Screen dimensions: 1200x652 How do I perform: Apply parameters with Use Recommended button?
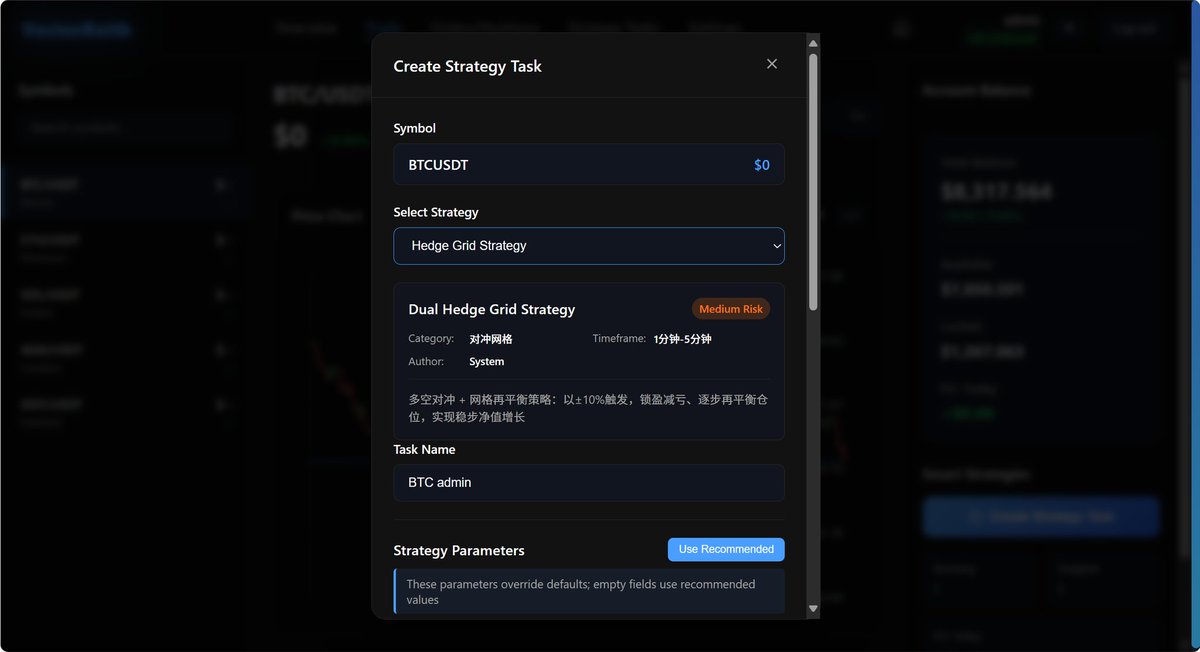(x=726, y=549)
